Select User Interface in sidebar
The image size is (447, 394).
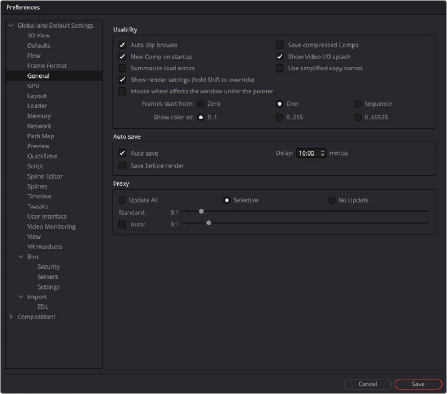click(x=47, y=217)
